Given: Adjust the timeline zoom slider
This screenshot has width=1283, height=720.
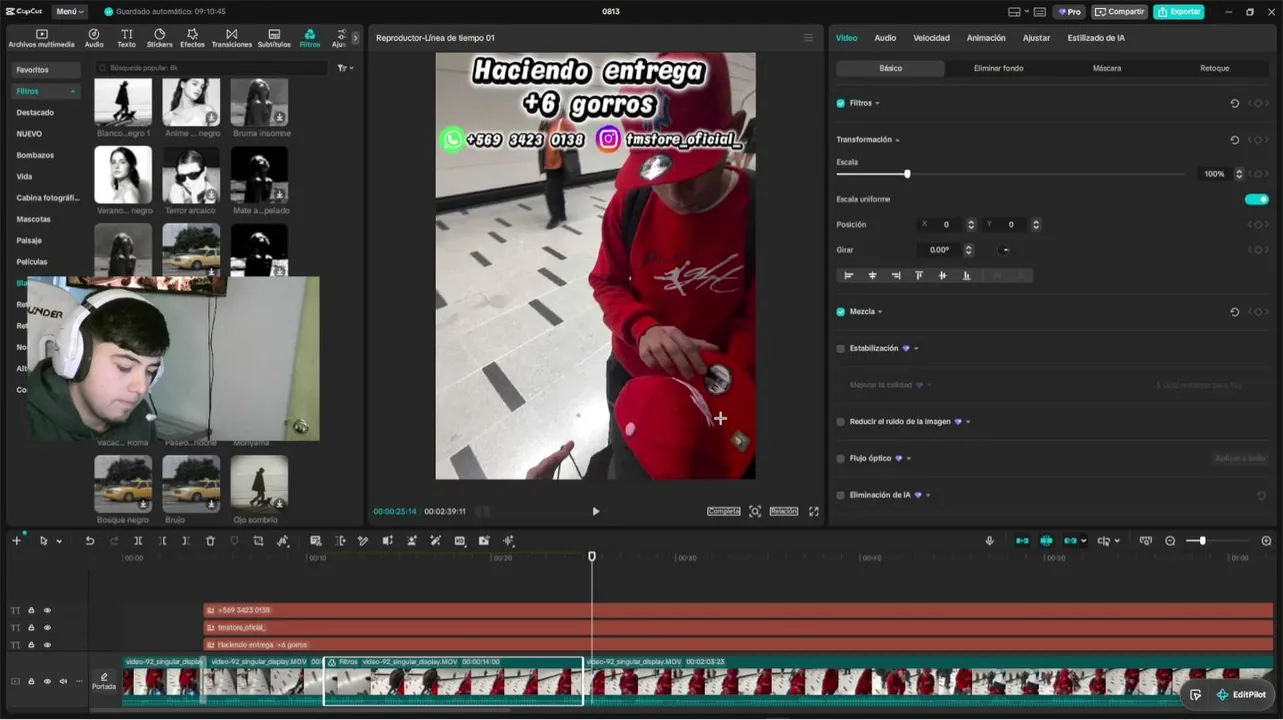Looking at the screenshot, I should coord(1203,541).
